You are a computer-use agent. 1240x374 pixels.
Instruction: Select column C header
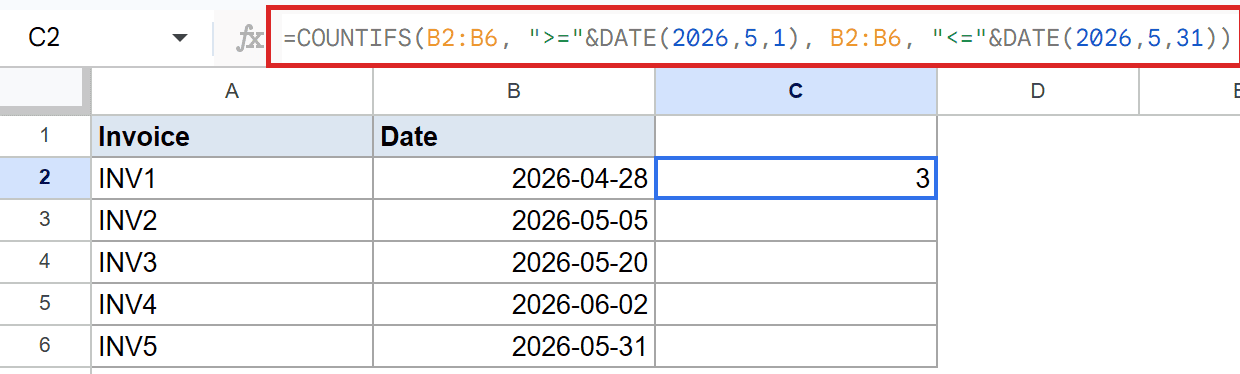796,91
